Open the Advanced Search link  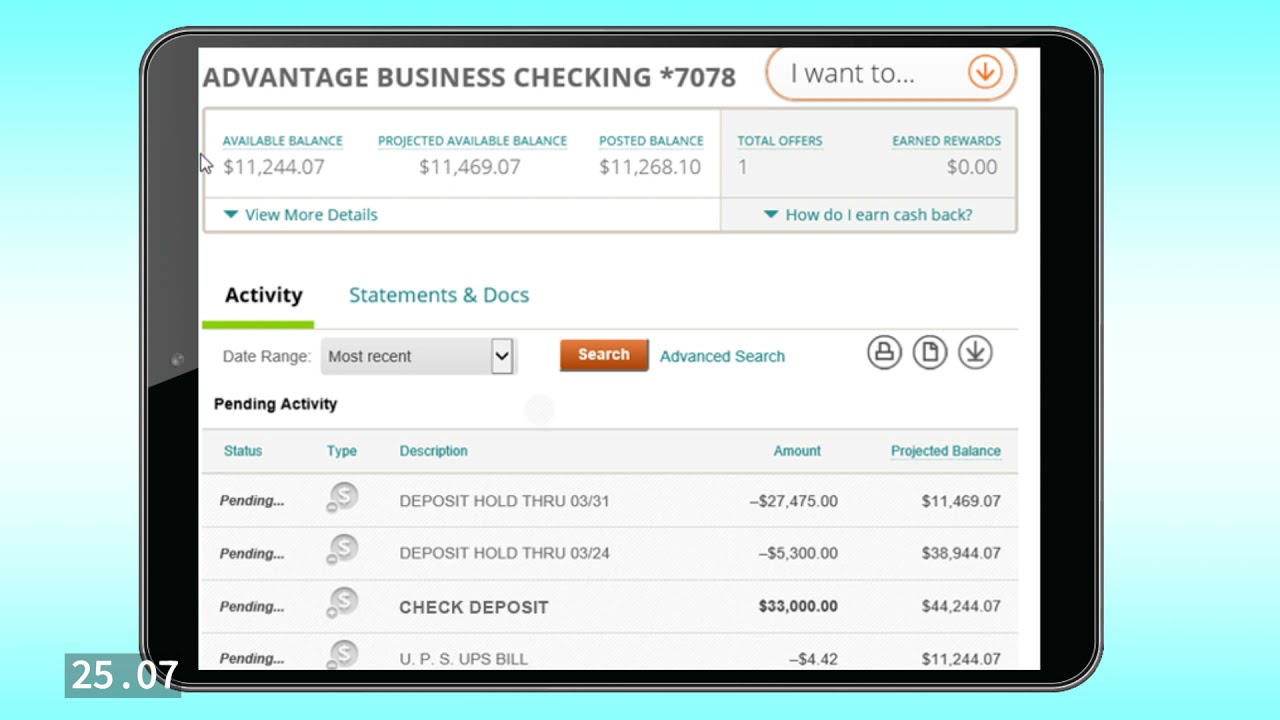[x=722, y=356]
